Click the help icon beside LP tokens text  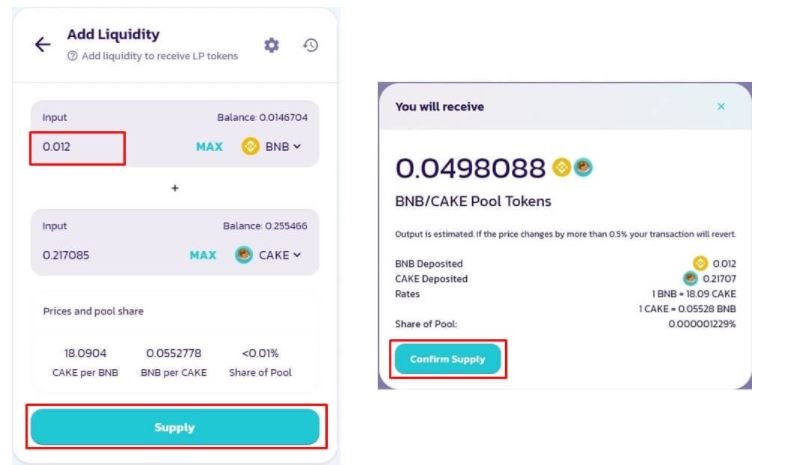[72, 56]
